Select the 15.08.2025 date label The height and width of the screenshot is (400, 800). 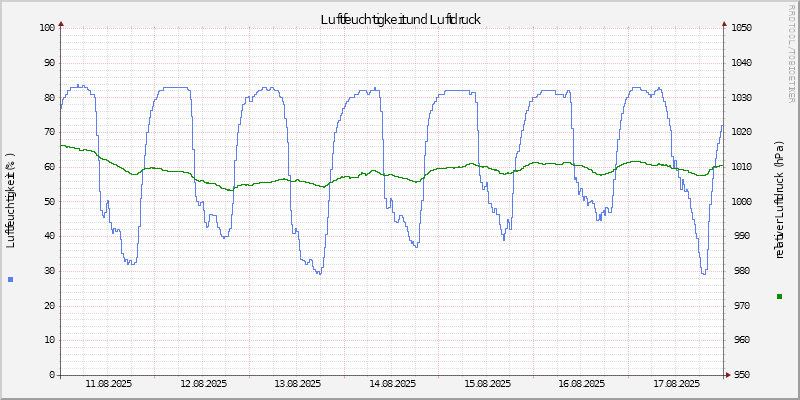click(487, 383)
